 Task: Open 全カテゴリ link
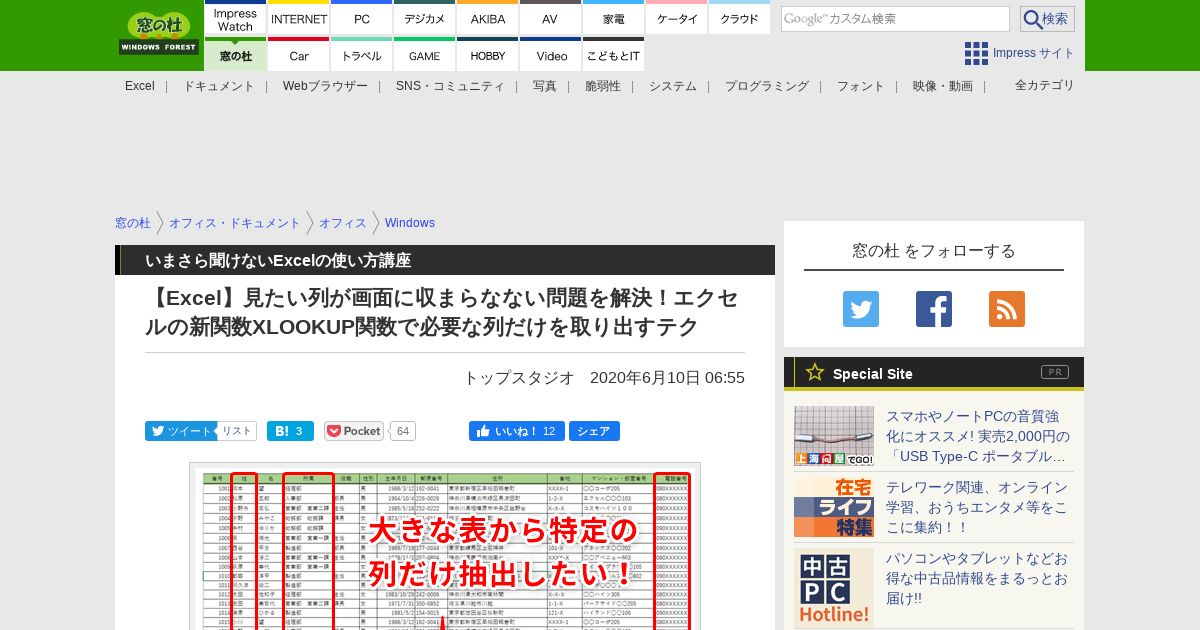coord(1045,85)
